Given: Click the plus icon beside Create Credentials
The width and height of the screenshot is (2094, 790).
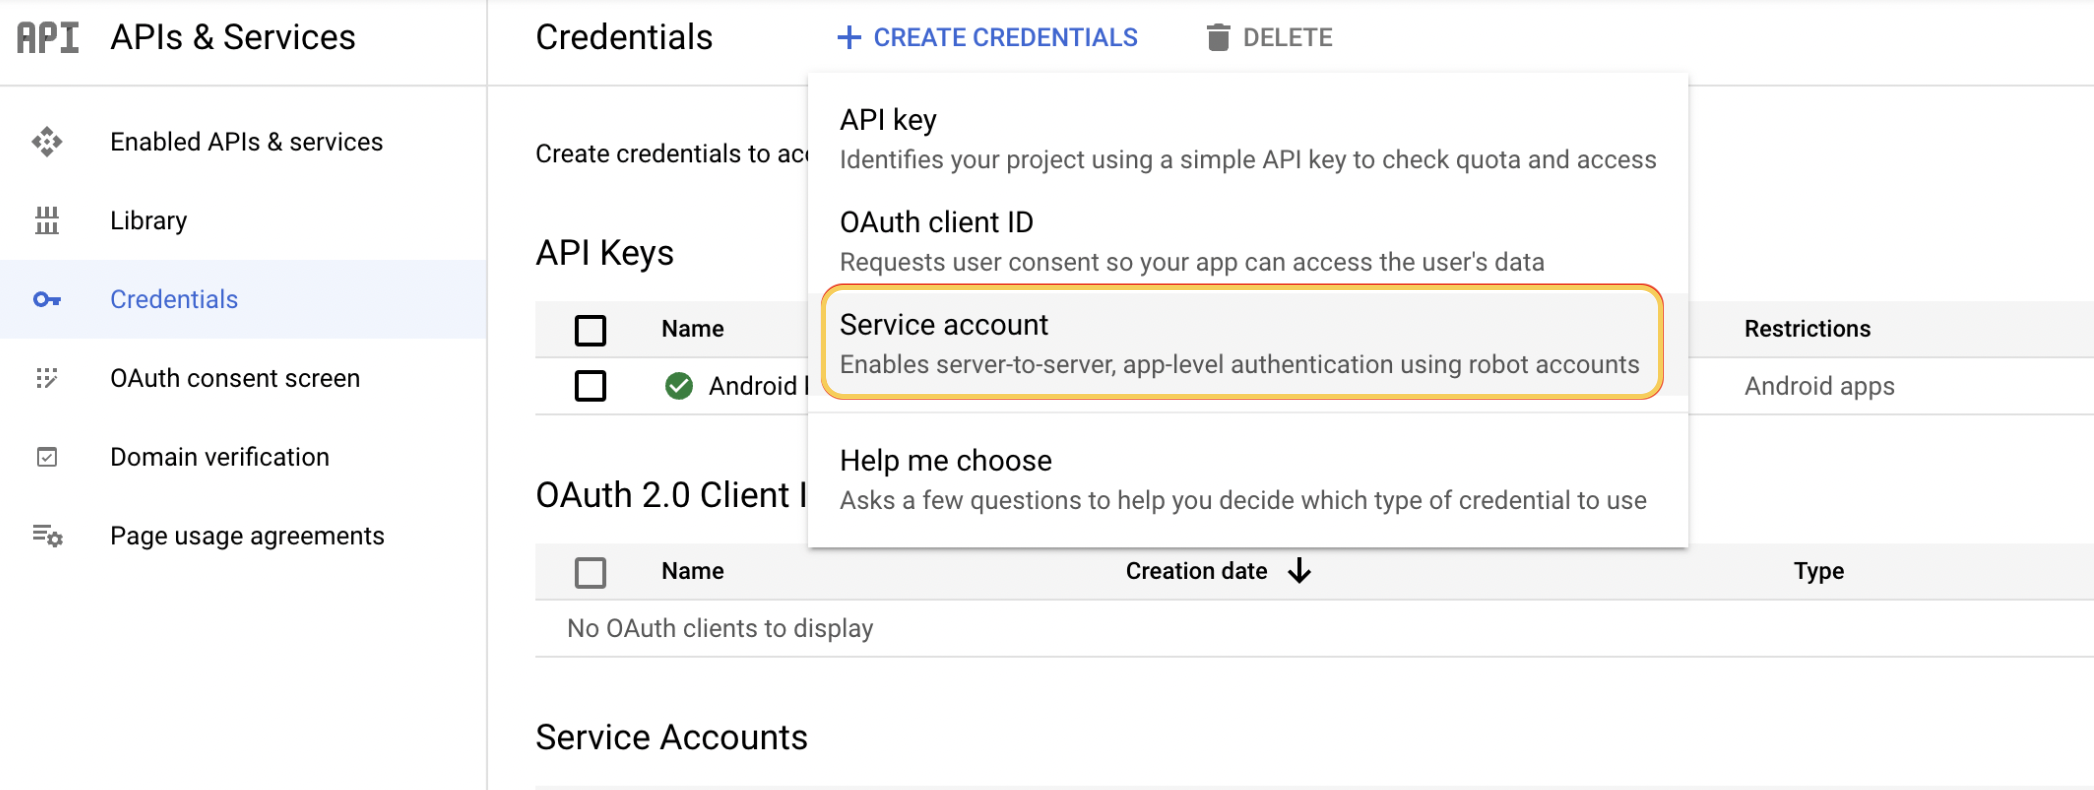Looking at the screenshot, I should point(849,38).
